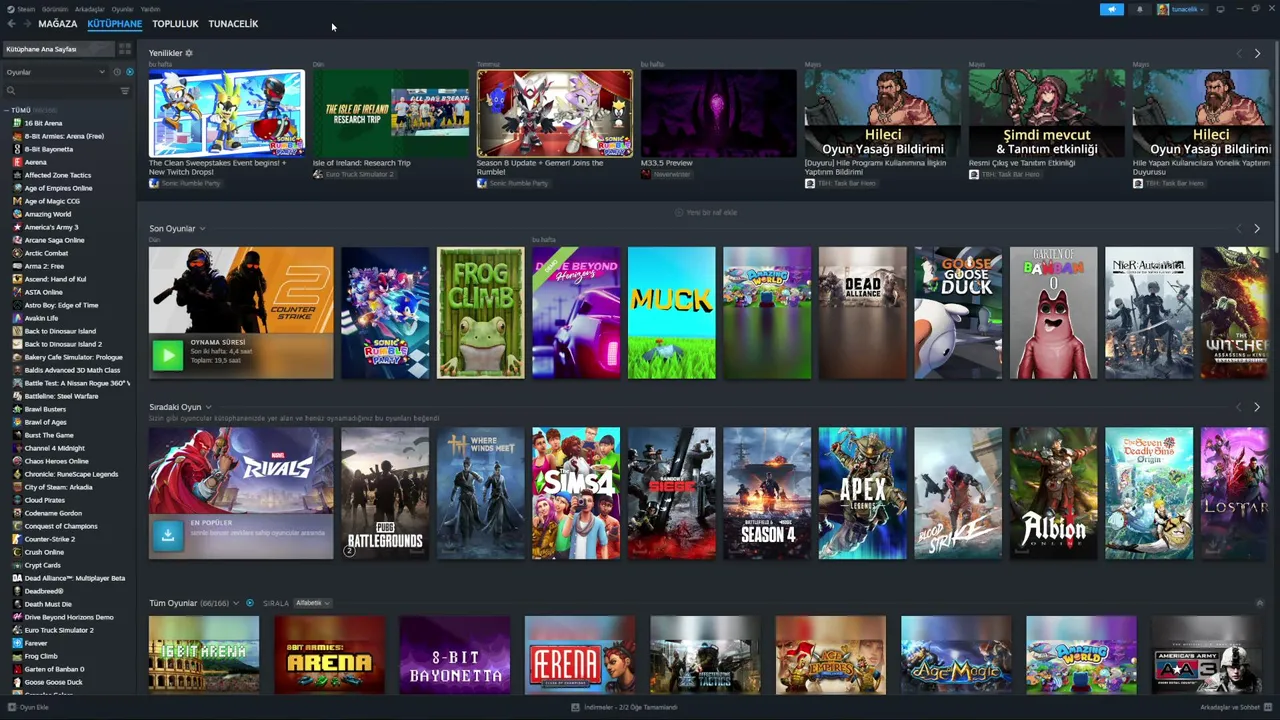The height and width of the screenshot is (720, 1280).
Task: Open the Steam announcements megaphone button
Action: click(x=1111, y=9)
